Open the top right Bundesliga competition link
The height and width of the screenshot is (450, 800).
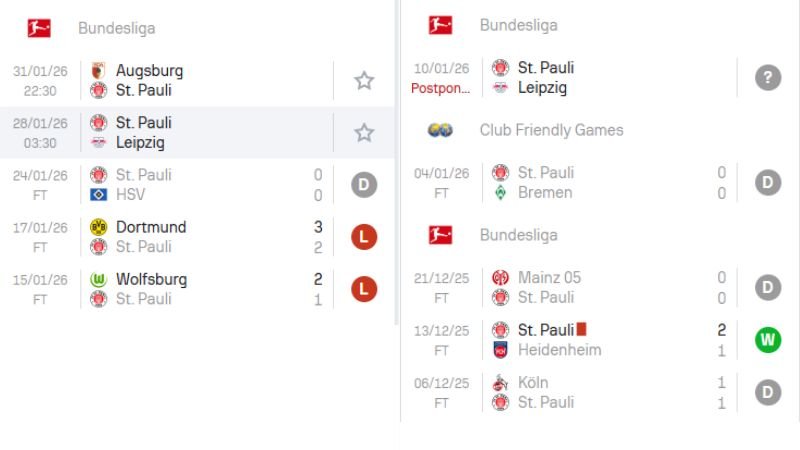click(x=518, y=25)
